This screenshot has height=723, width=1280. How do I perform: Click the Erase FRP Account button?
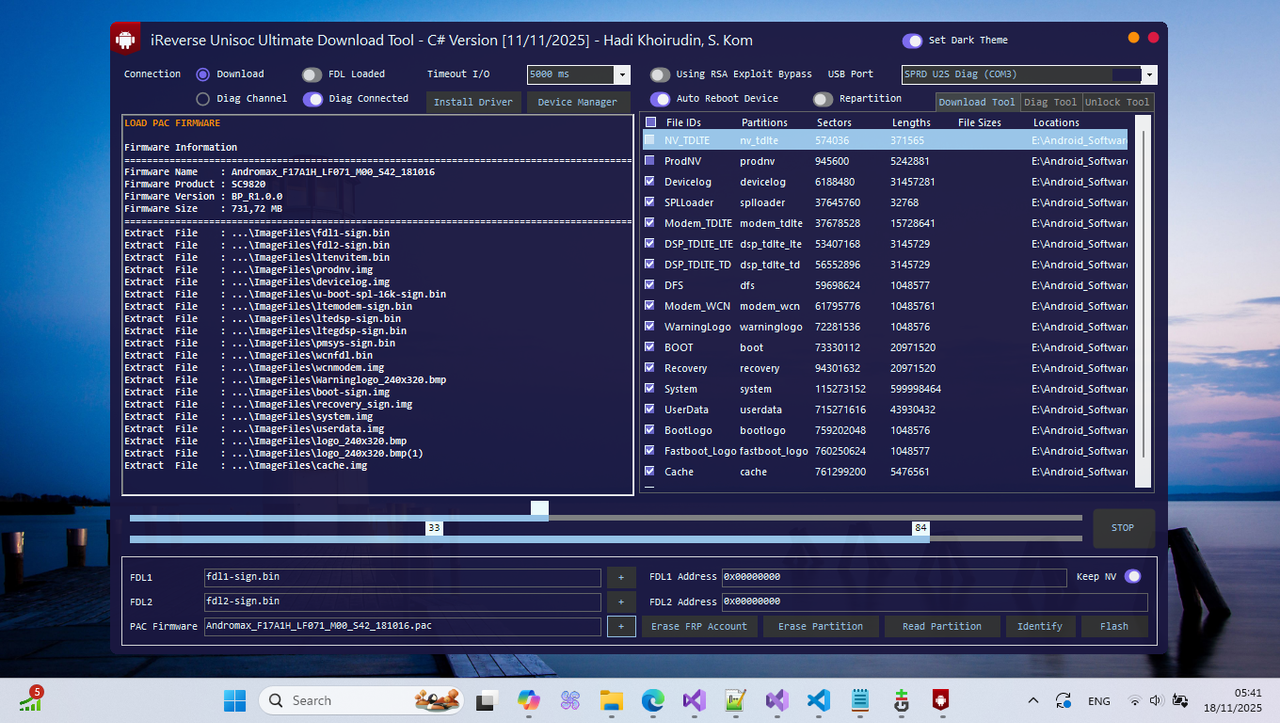699,626
